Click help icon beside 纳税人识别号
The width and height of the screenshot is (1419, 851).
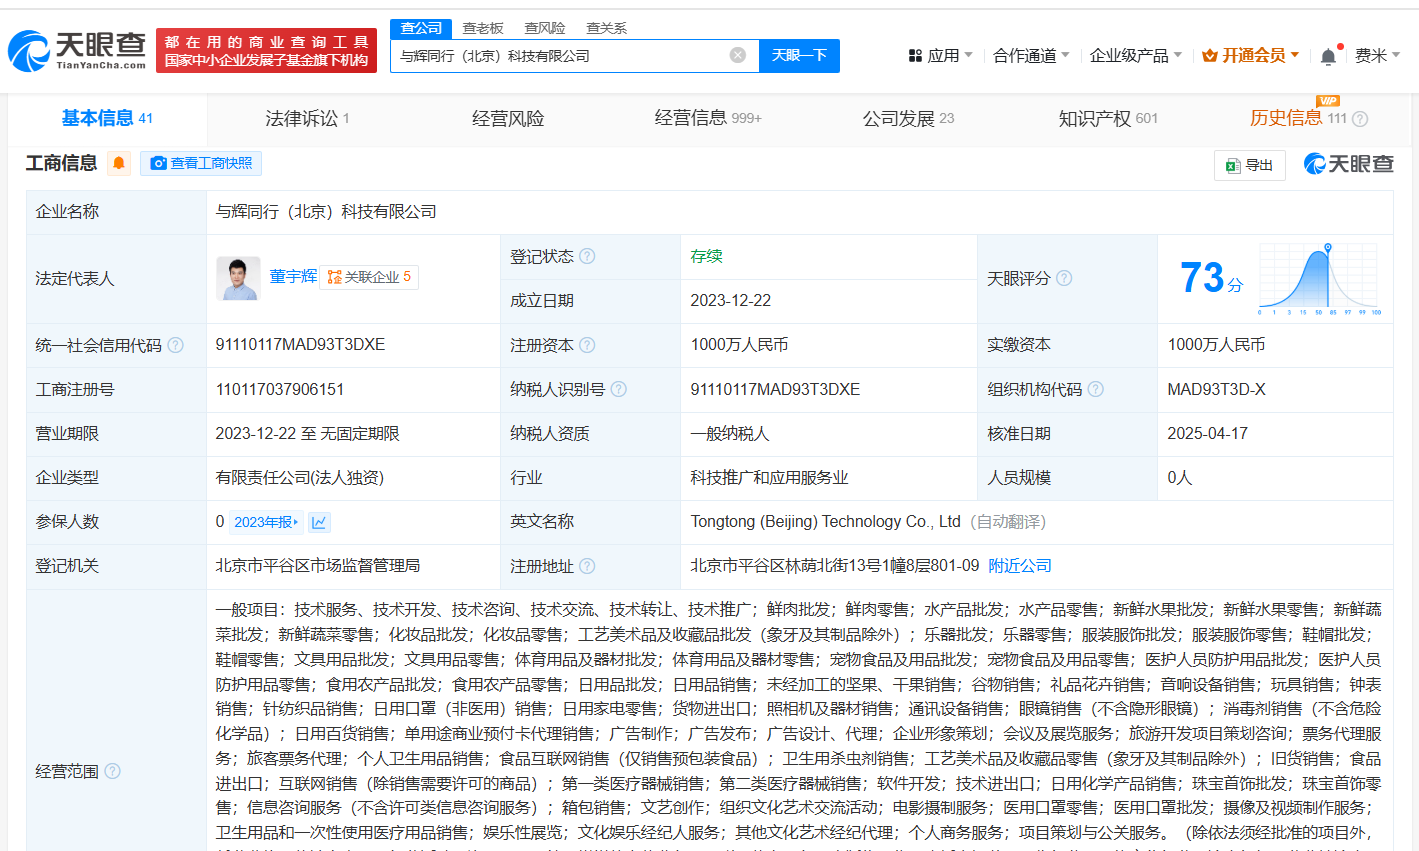(x=619, y=389)
